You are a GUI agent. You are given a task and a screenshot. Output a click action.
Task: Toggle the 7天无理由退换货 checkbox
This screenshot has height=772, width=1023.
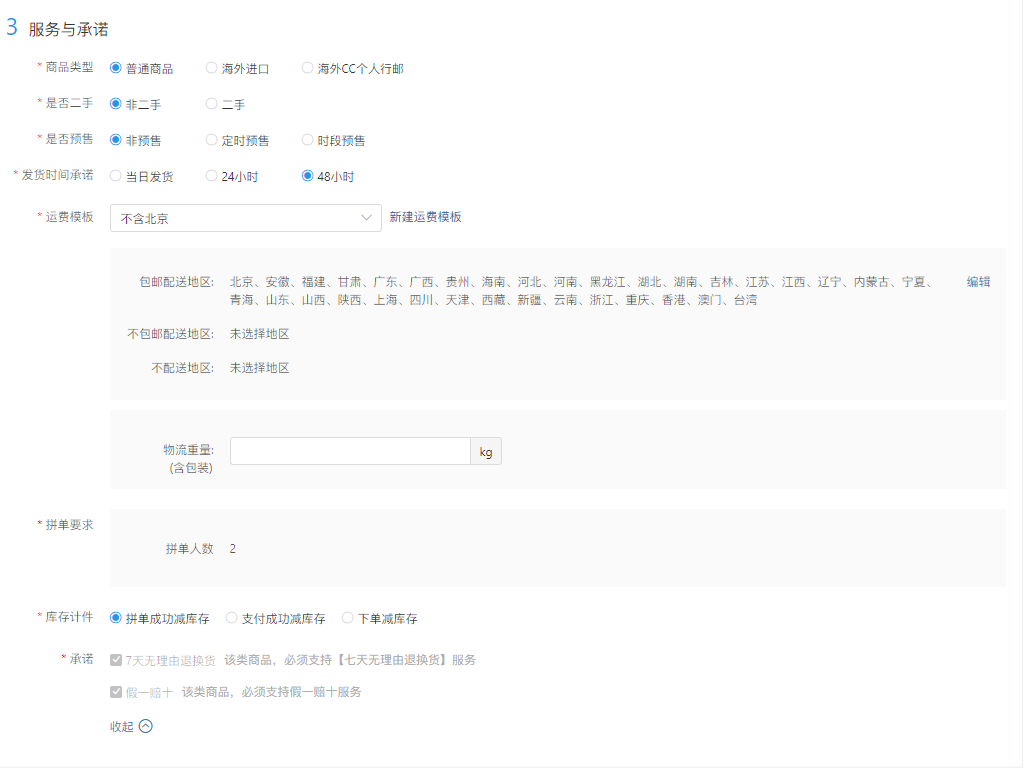tap(116, 660)
